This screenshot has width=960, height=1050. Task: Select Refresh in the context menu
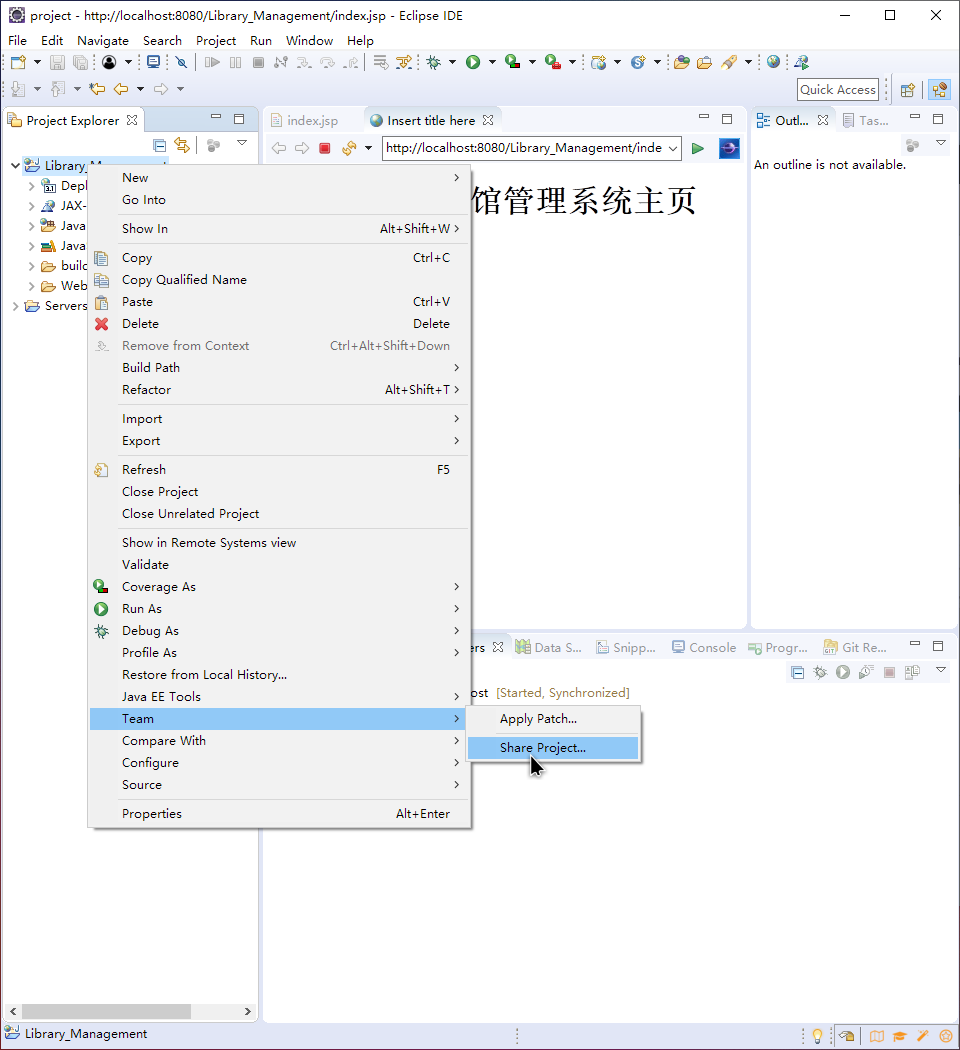279,469
